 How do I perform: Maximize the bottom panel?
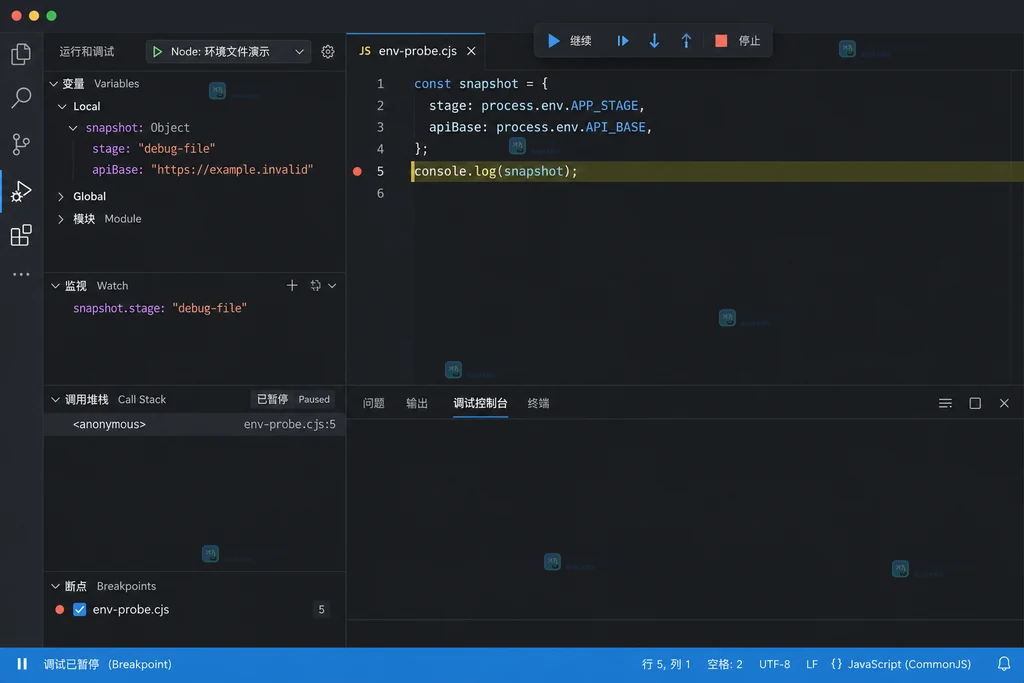975,404
